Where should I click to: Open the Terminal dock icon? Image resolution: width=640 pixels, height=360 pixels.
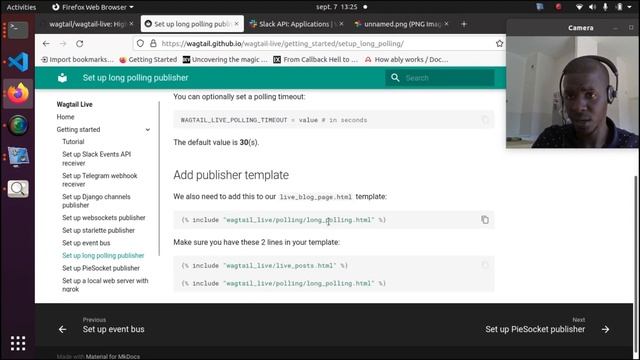point(18,30)
